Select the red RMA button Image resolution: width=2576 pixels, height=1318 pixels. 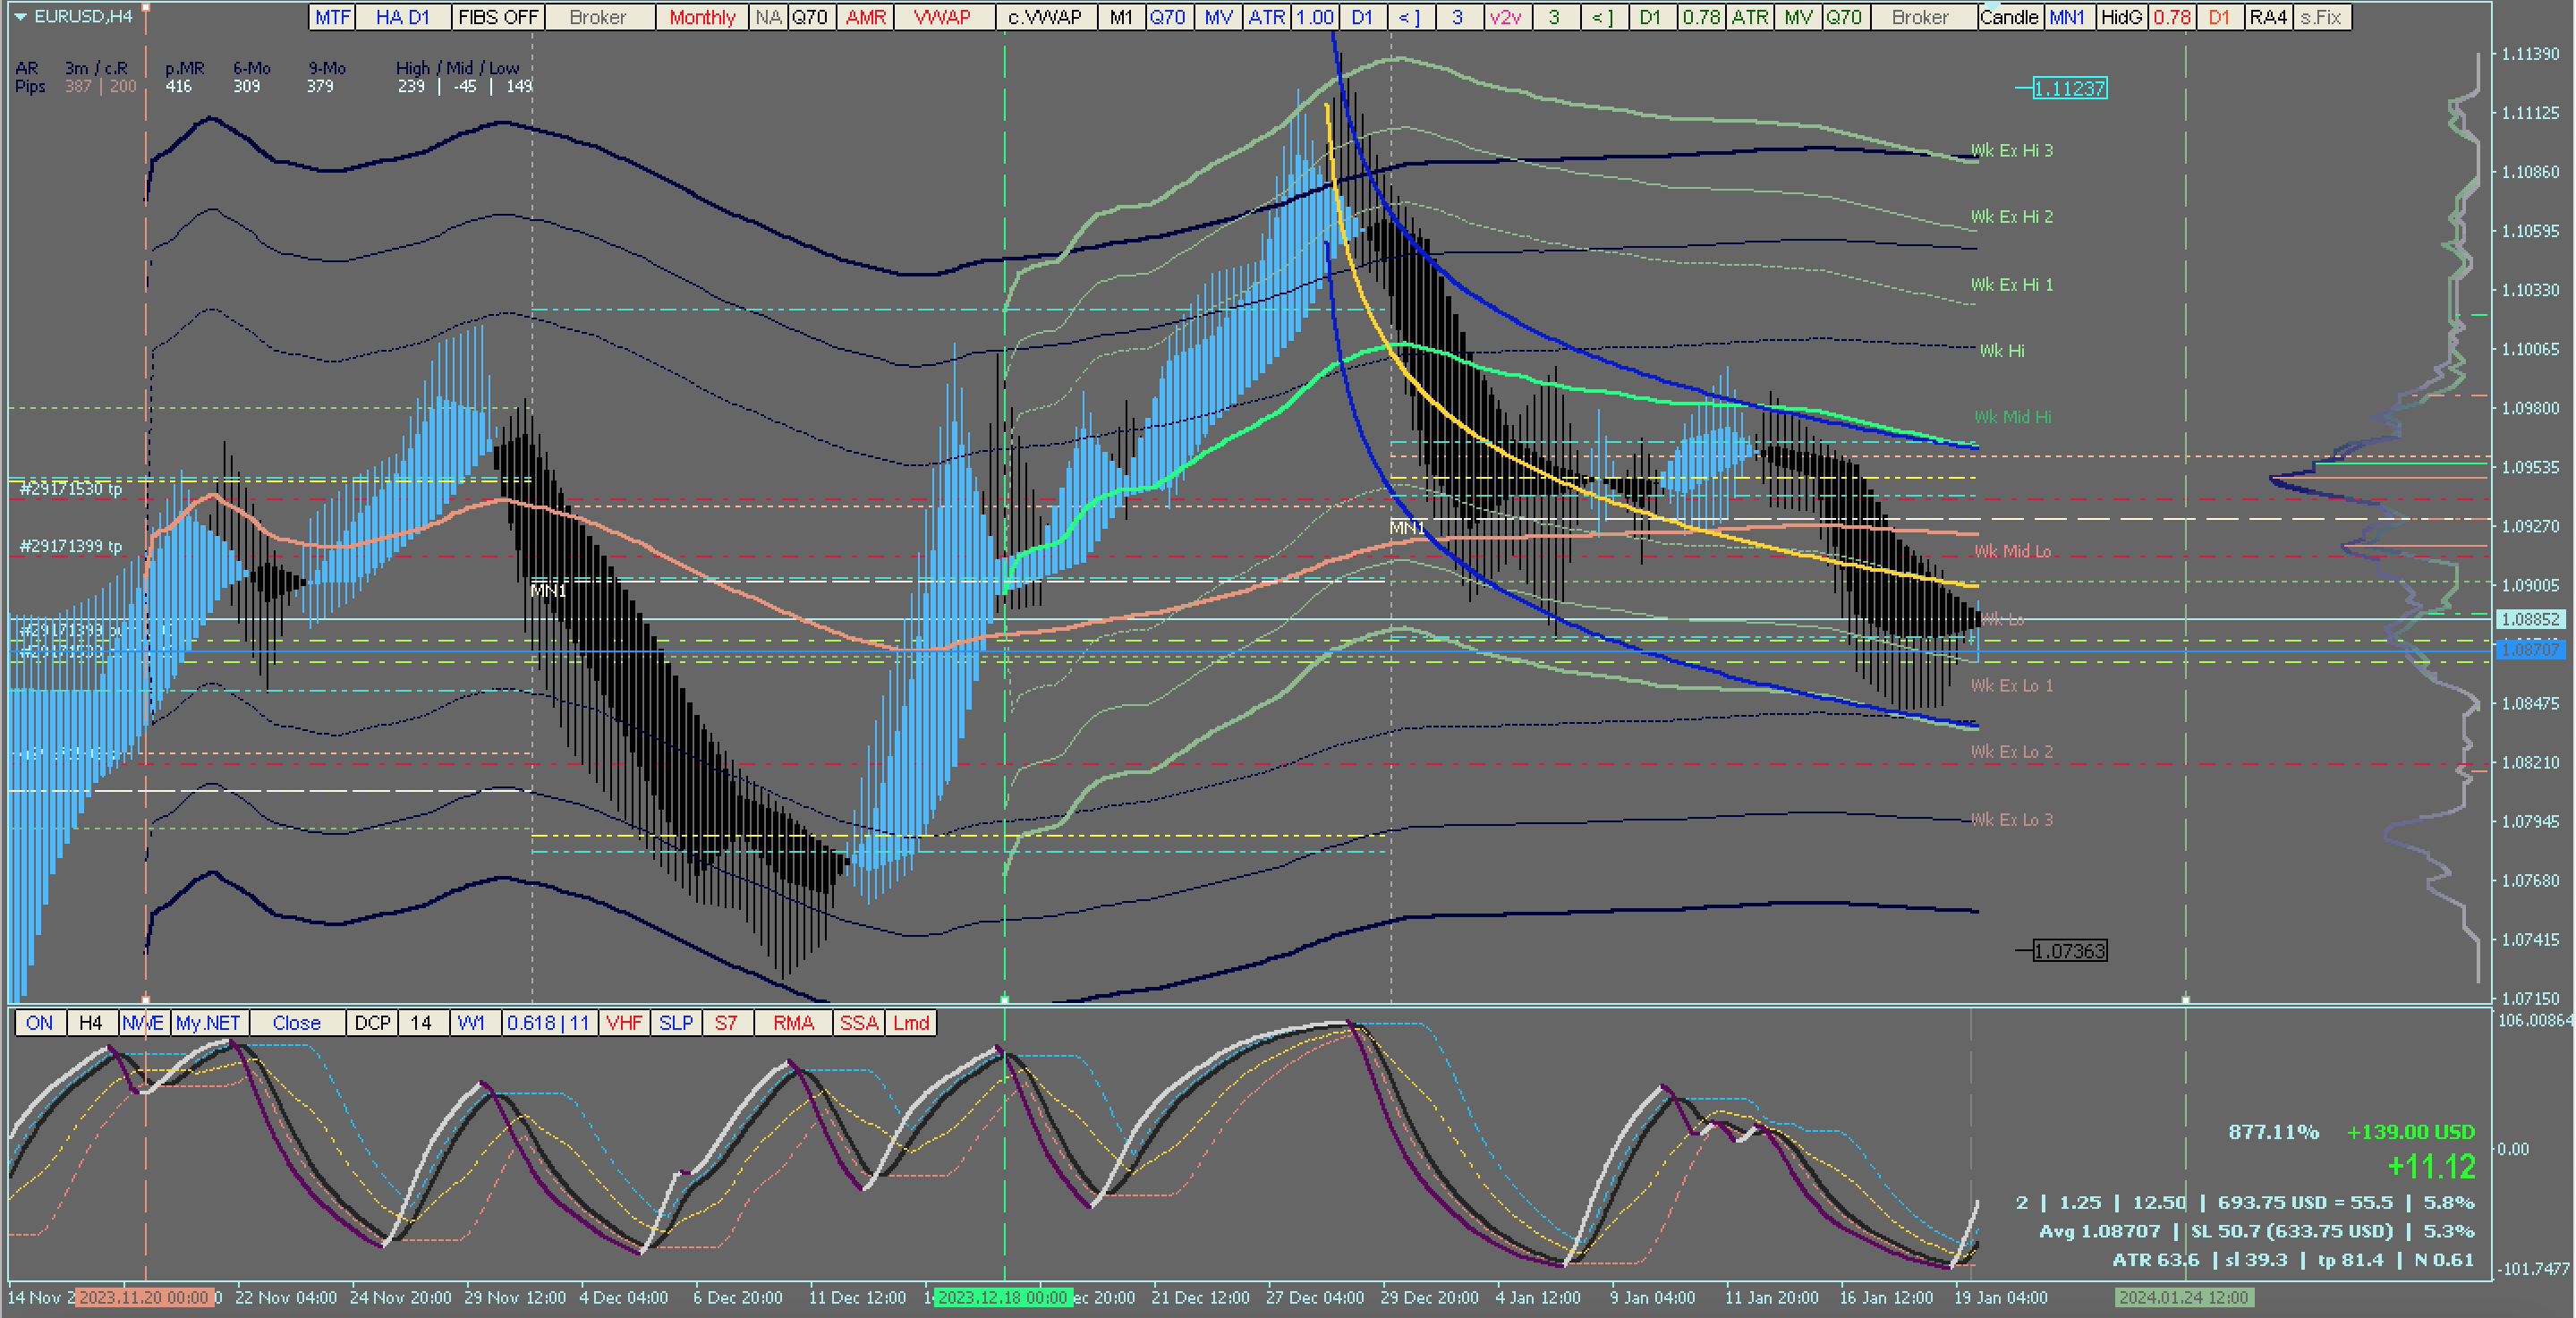tap(793, 1023)
